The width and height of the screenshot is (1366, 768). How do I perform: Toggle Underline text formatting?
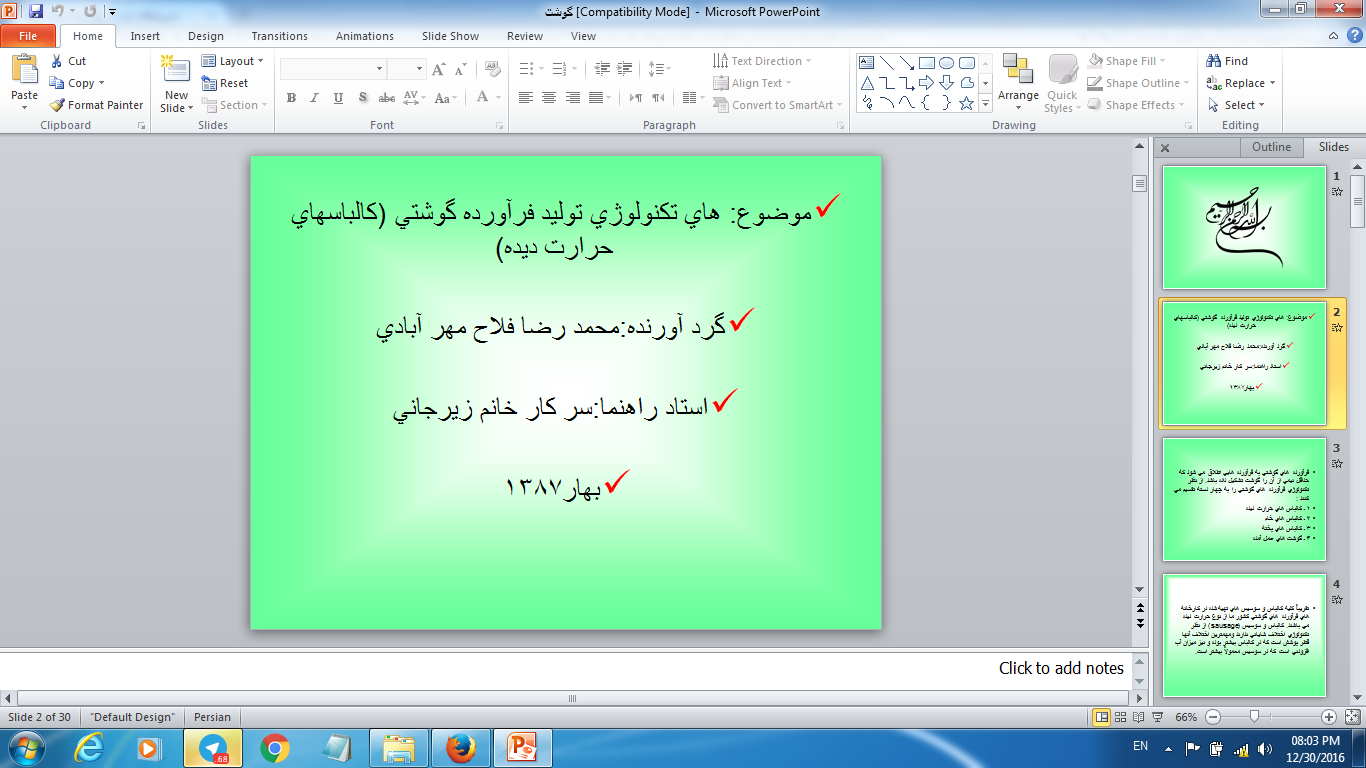point(339,98)
